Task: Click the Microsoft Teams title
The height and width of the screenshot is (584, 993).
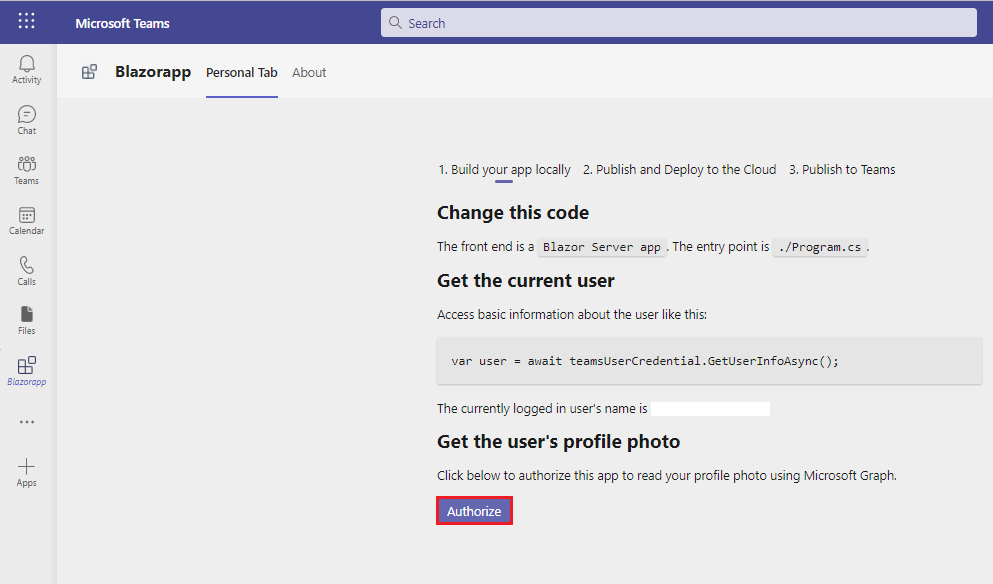Action: 122,23
